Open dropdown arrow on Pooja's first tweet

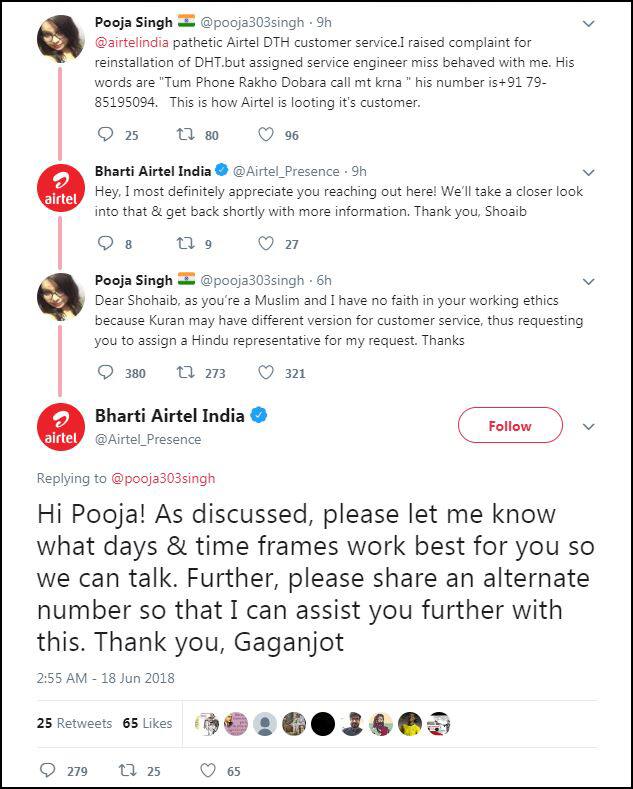coord(589,23)
